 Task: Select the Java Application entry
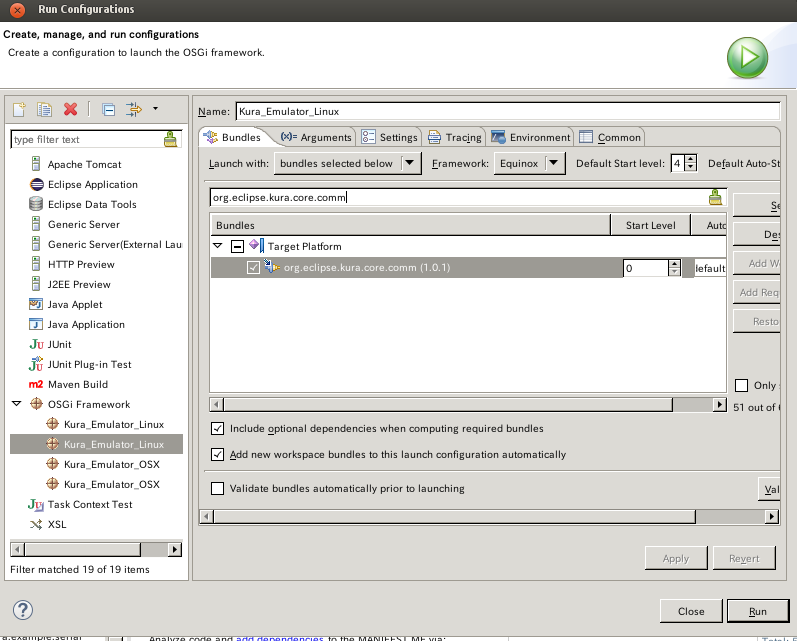(x=86, y=324)
